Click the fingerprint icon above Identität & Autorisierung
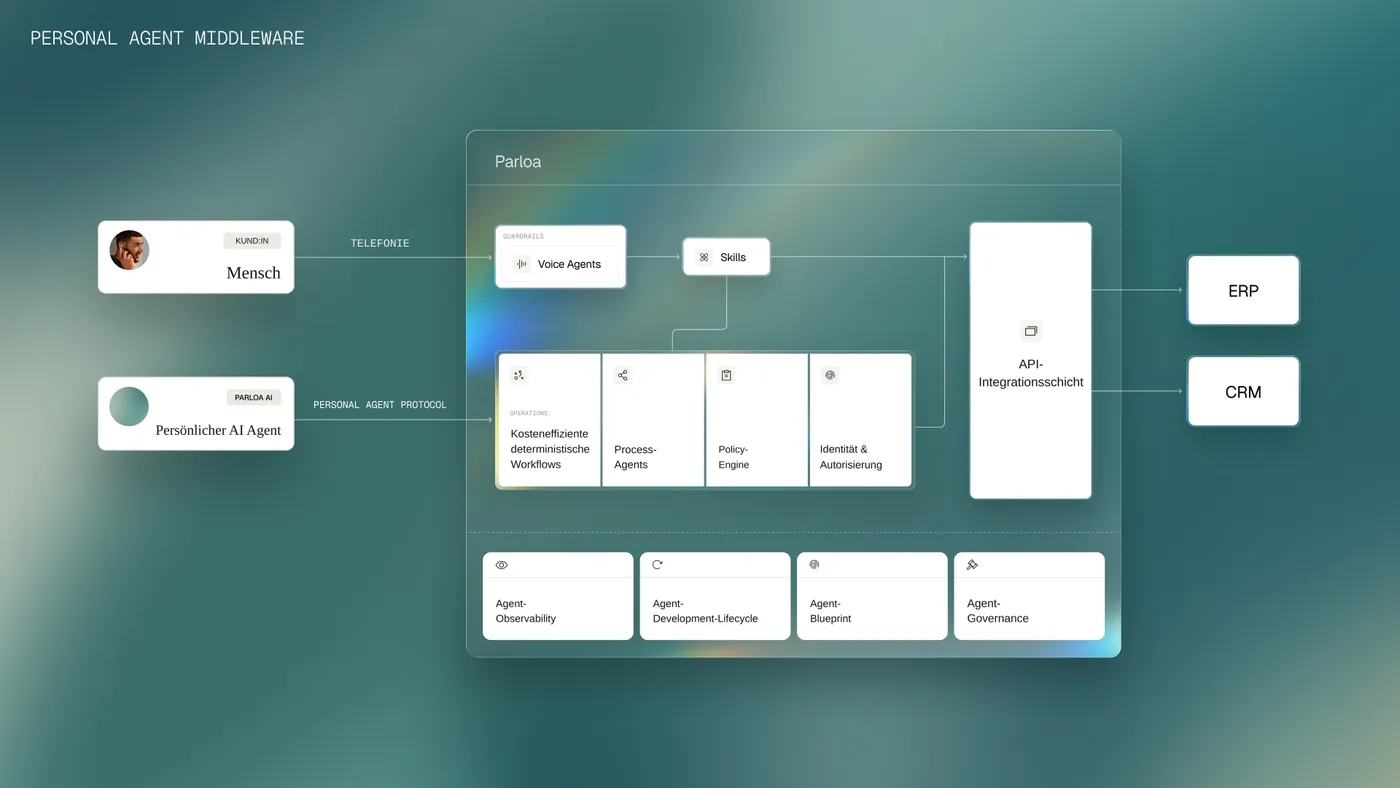Image resolution: width=1400 pixels, height=788 pixels. point(829,375)
